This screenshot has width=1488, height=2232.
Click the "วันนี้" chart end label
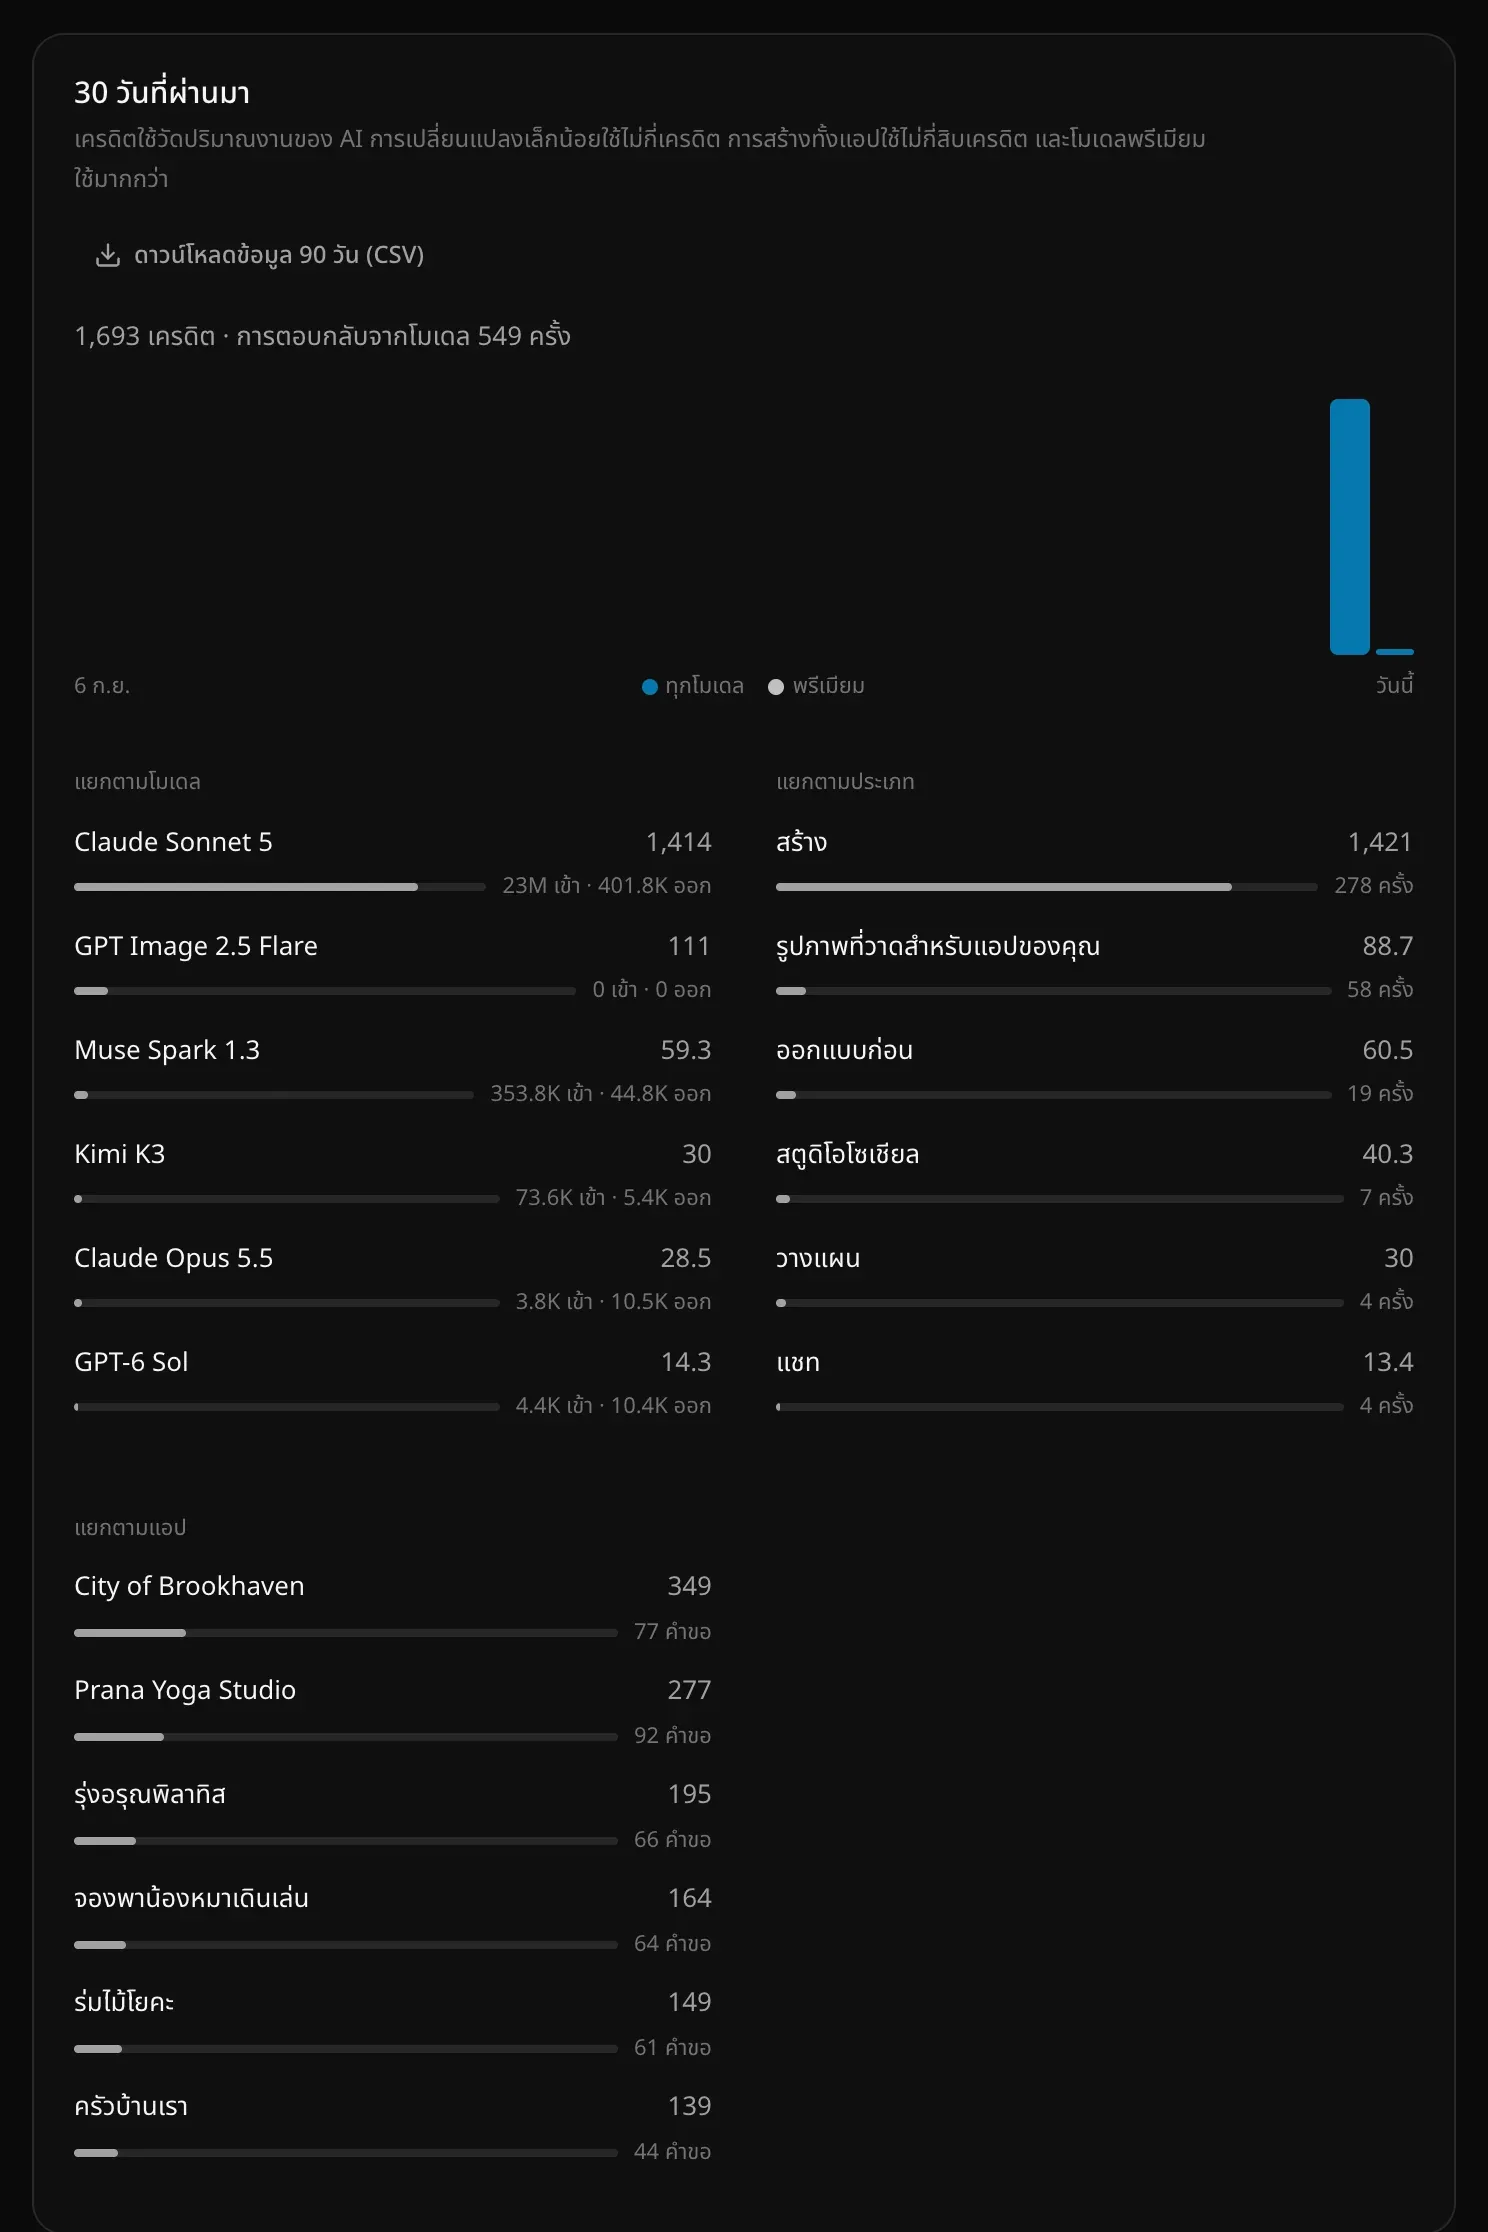point(1394,685)
